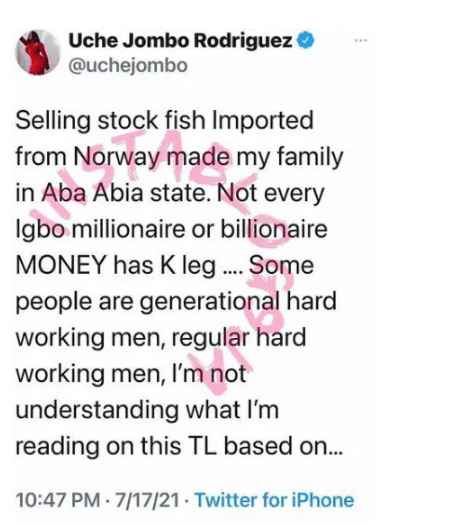The width and height of the screenshot is (467, 525).
Task: Open the Uche Jombo Rodriguez display name
Action: pos(180,41)
